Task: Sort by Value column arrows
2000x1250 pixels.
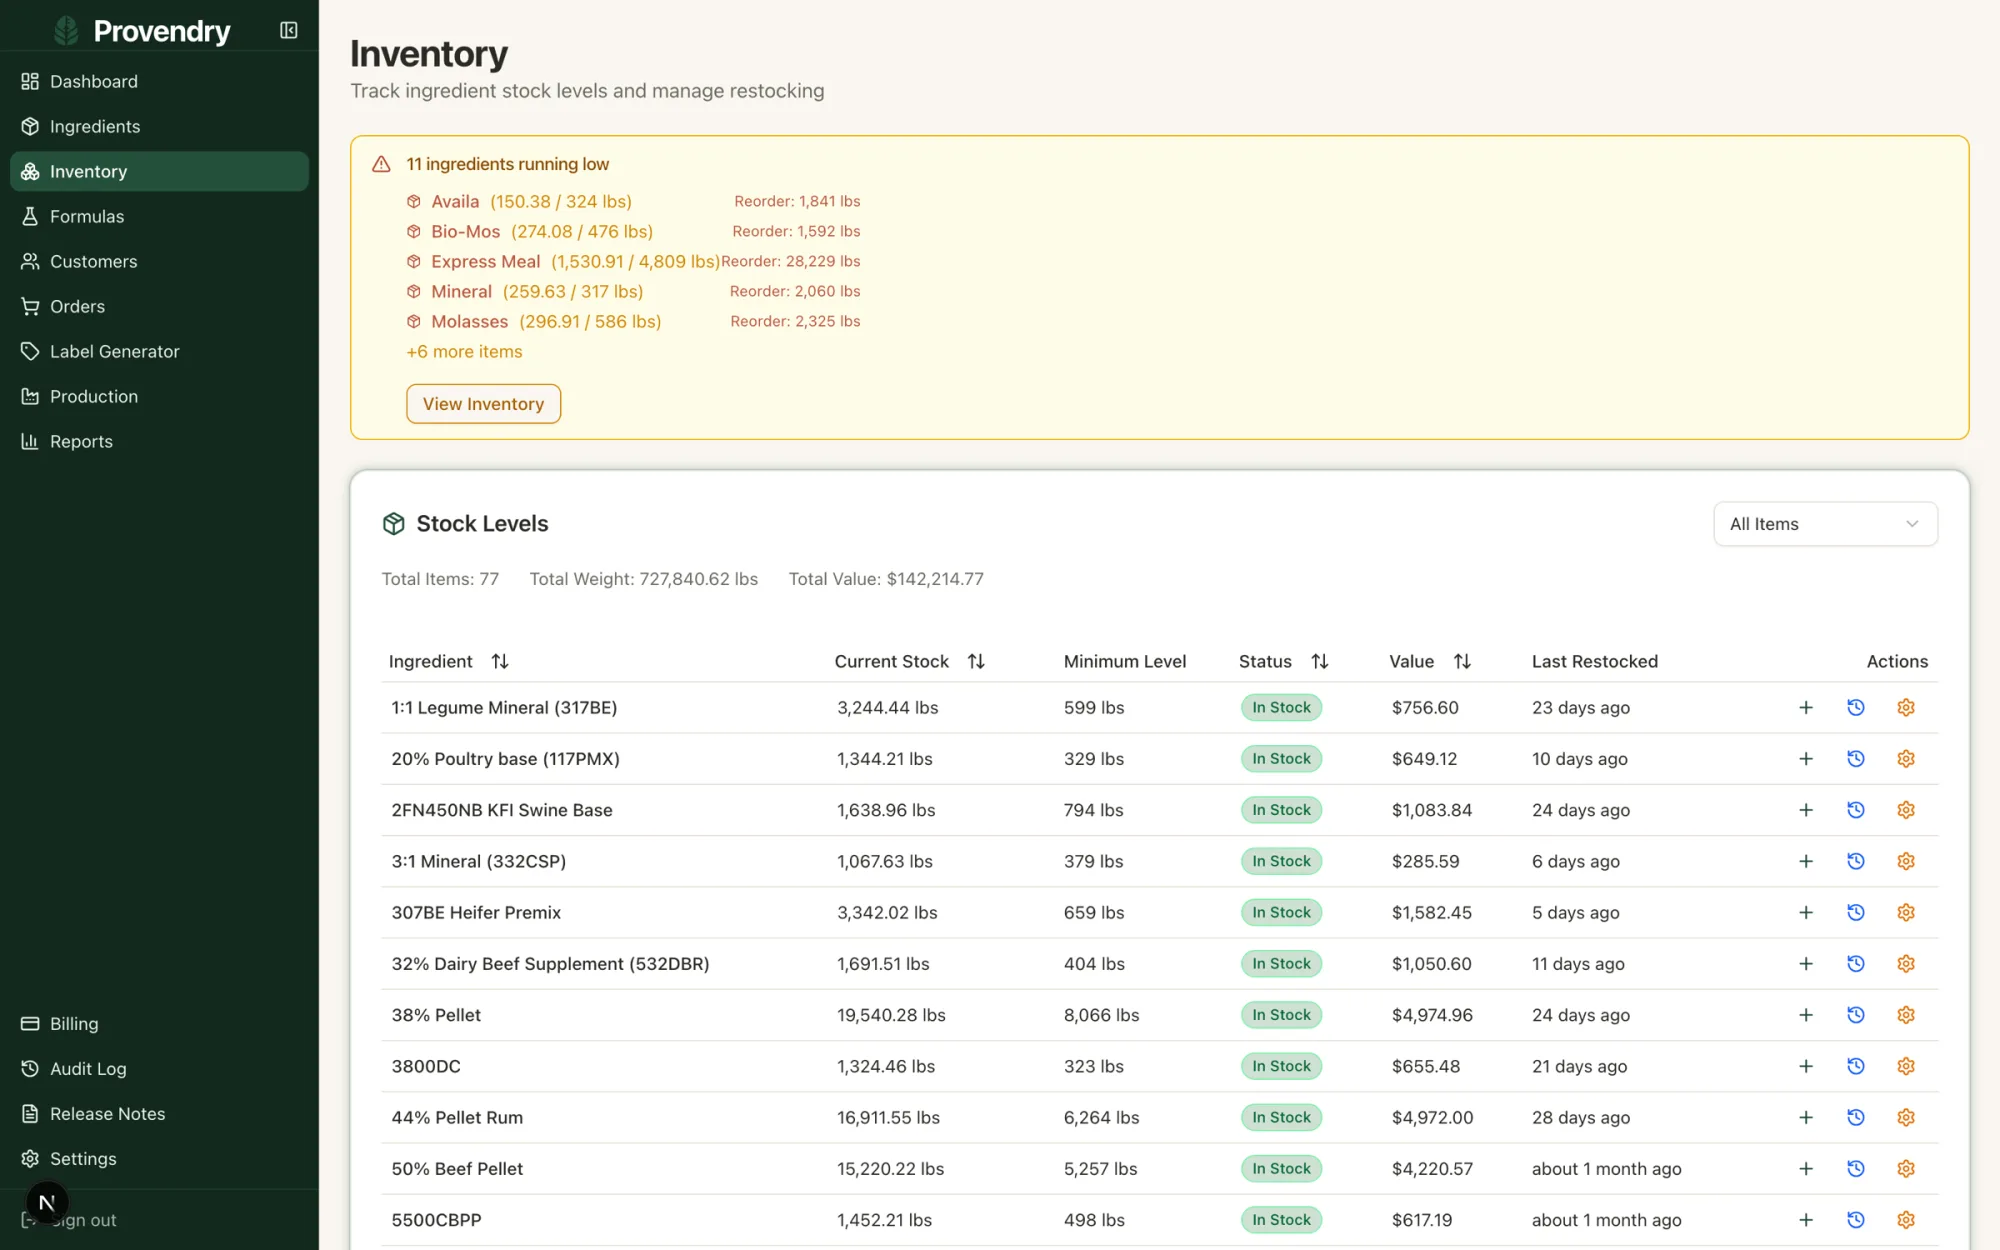Action: pos(1462,661)
